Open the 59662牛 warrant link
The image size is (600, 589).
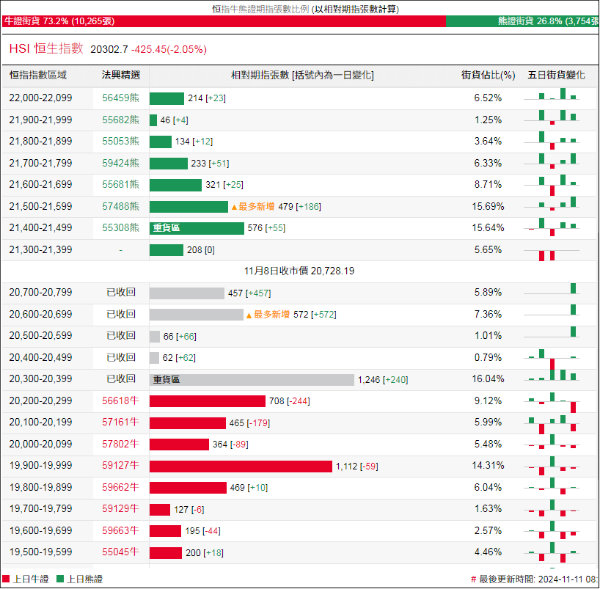(x=120, y=487)
